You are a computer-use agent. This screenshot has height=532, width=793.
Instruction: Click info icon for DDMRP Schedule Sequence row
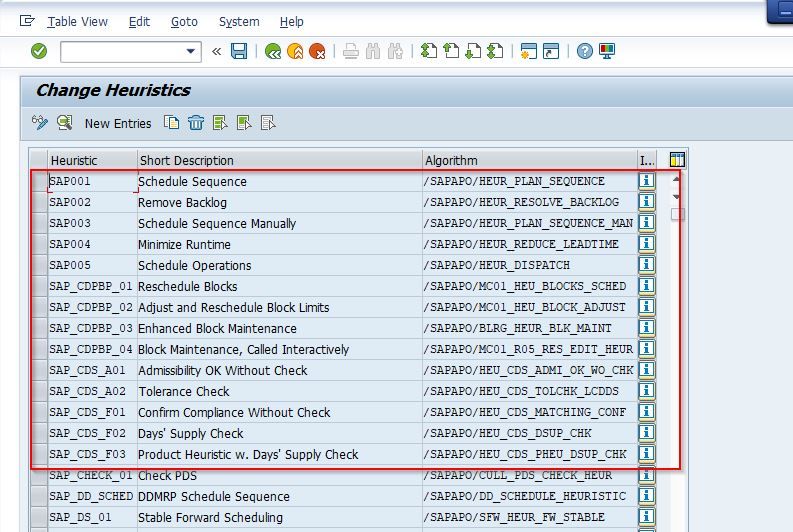[x=646, y=496]
